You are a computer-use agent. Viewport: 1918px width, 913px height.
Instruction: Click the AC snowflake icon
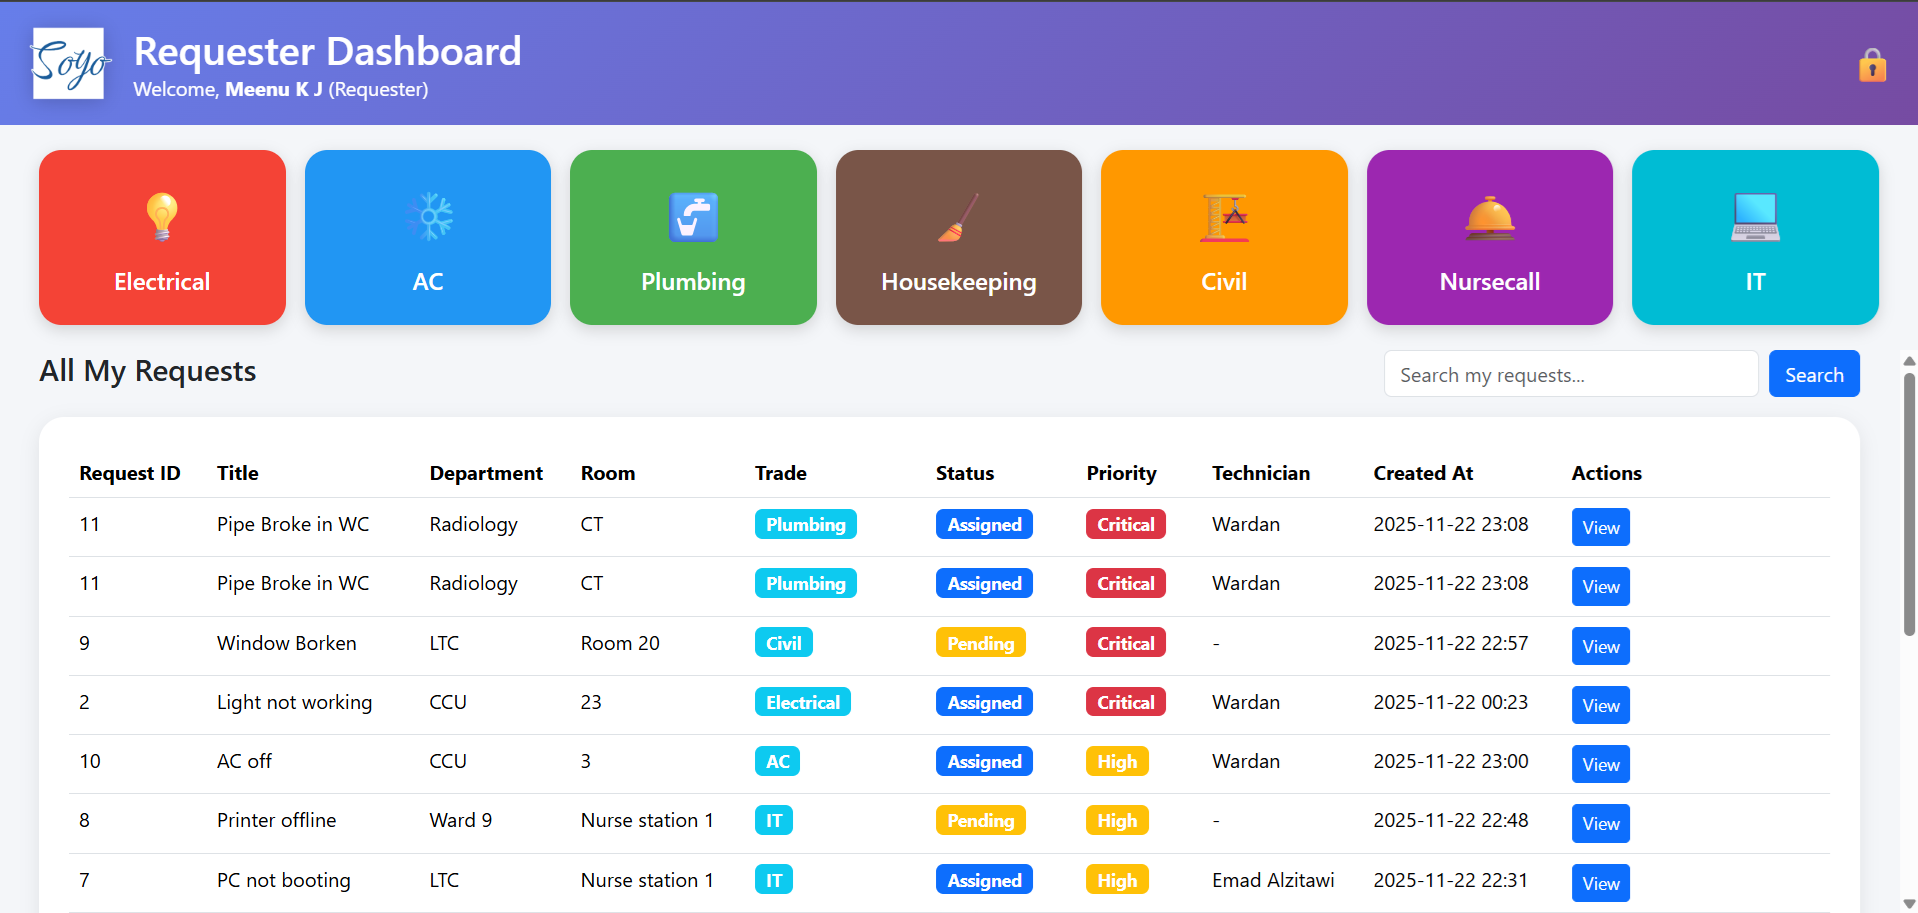click(428, 218)
